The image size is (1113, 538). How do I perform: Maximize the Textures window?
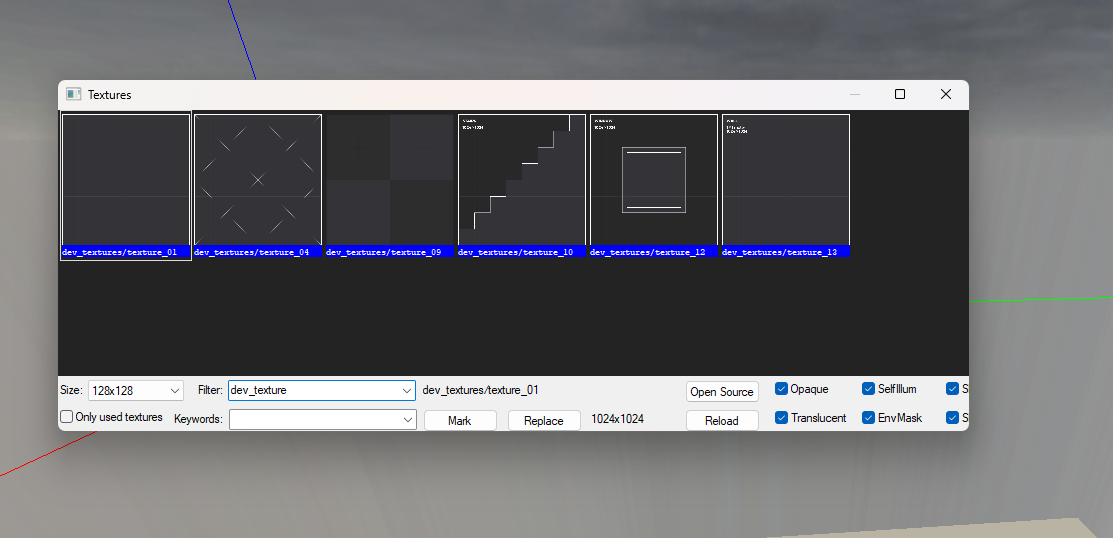pos(899,94)
